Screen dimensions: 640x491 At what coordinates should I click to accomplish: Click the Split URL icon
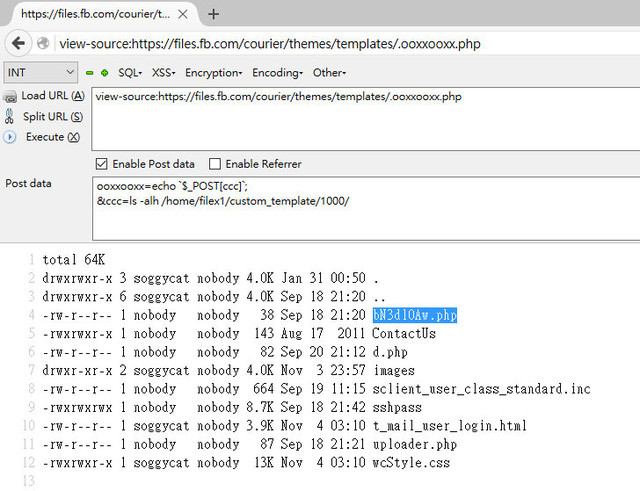click(x=10, y=117)
